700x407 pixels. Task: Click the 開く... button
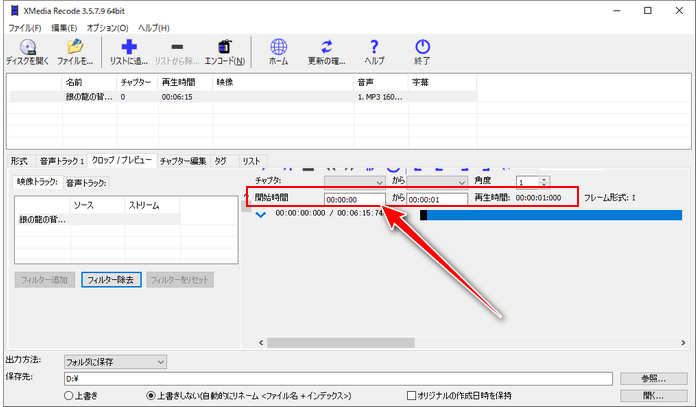[654, 395]
